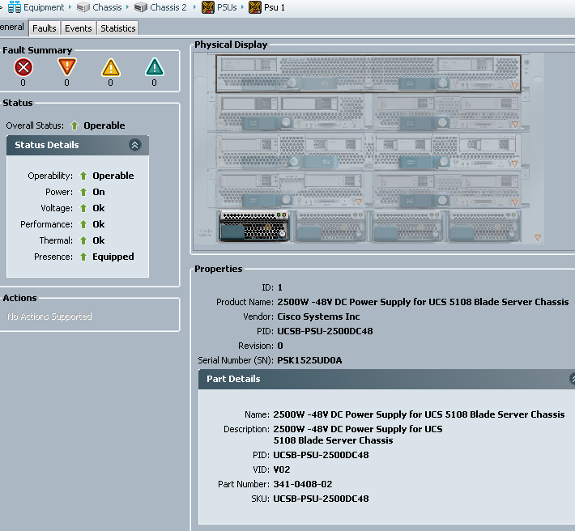Viewport: 575px width, 531px height.
Task: Click the Part Details Description value
Action: (x=358, y=435)
